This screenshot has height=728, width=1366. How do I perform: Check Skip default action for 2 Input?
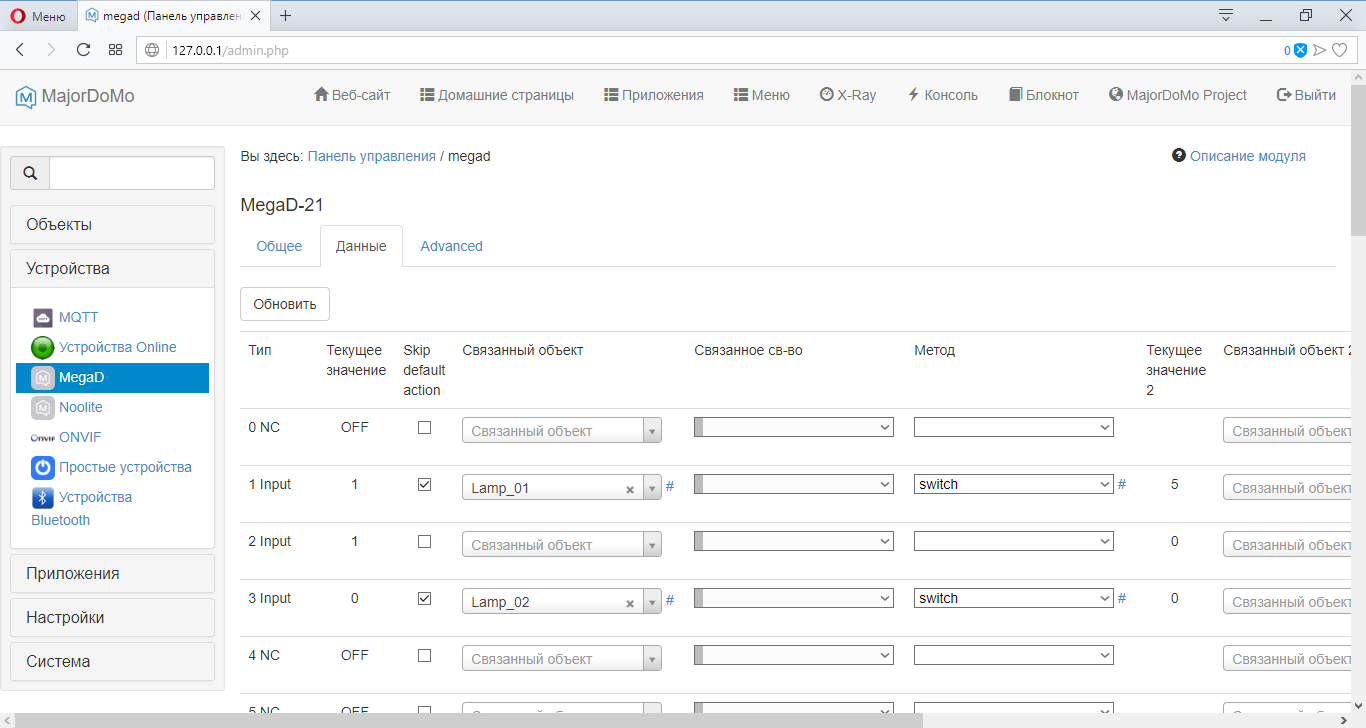pyautogui.click(x=424, y=542)
